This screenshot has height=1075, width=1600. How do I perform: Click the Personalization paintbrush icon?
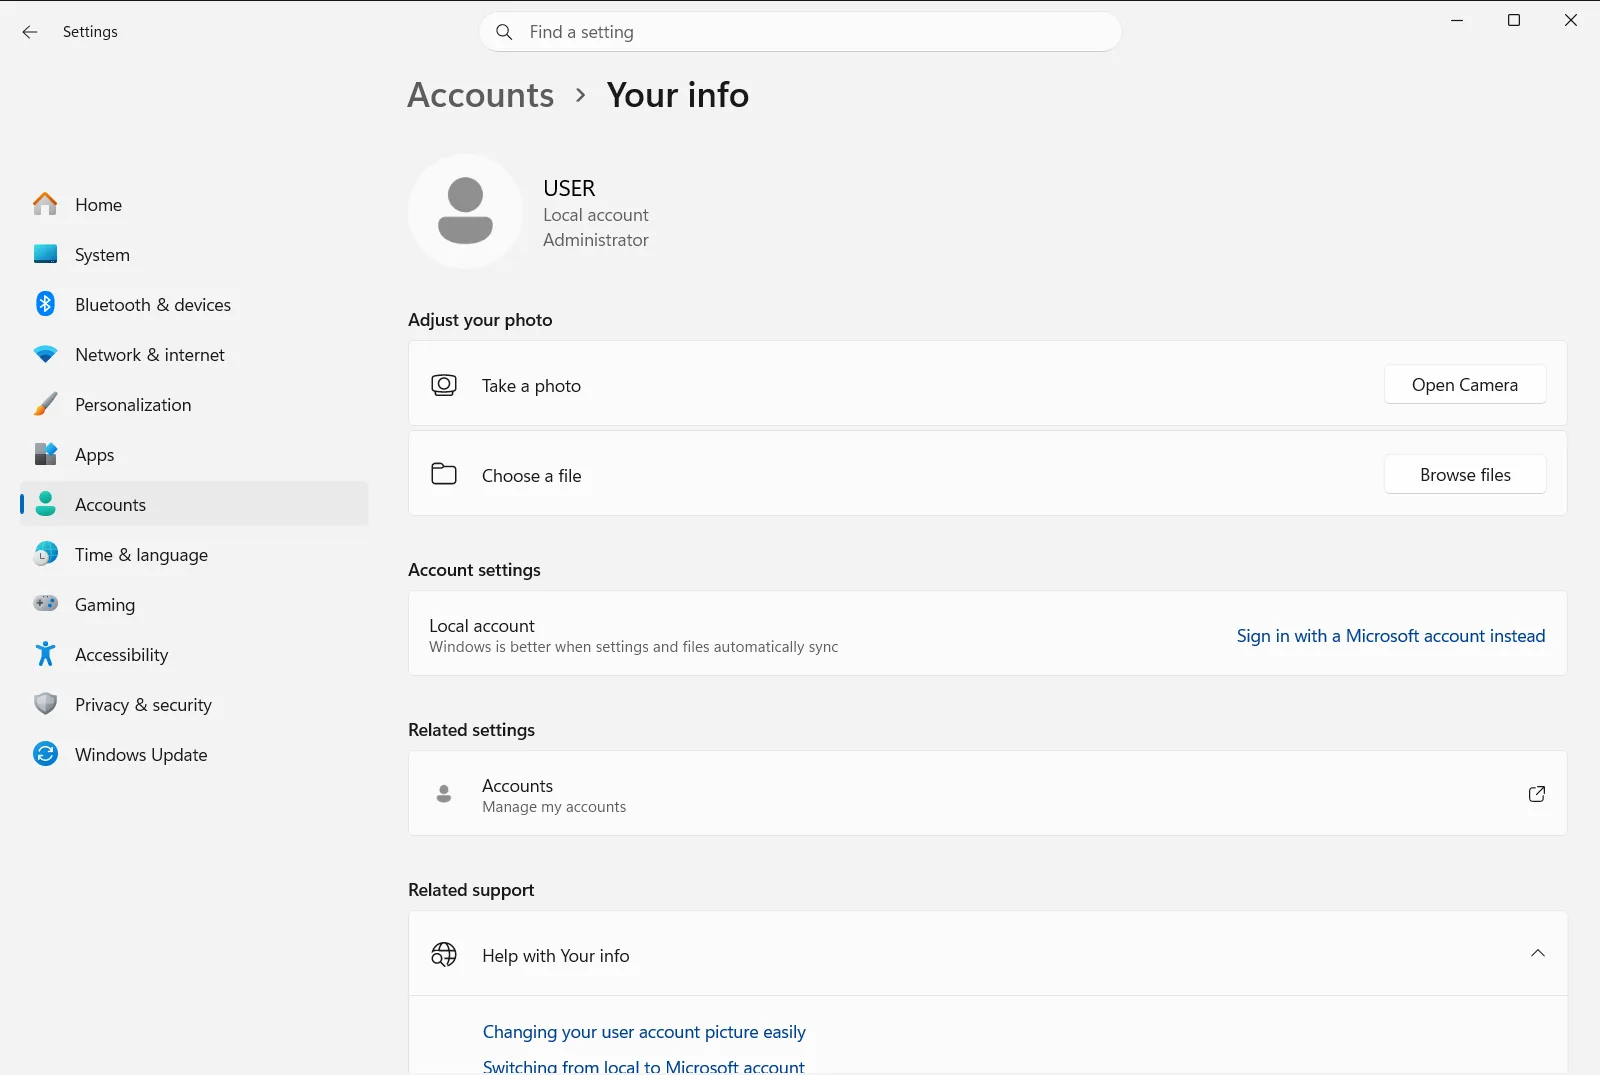pos(45,404)
